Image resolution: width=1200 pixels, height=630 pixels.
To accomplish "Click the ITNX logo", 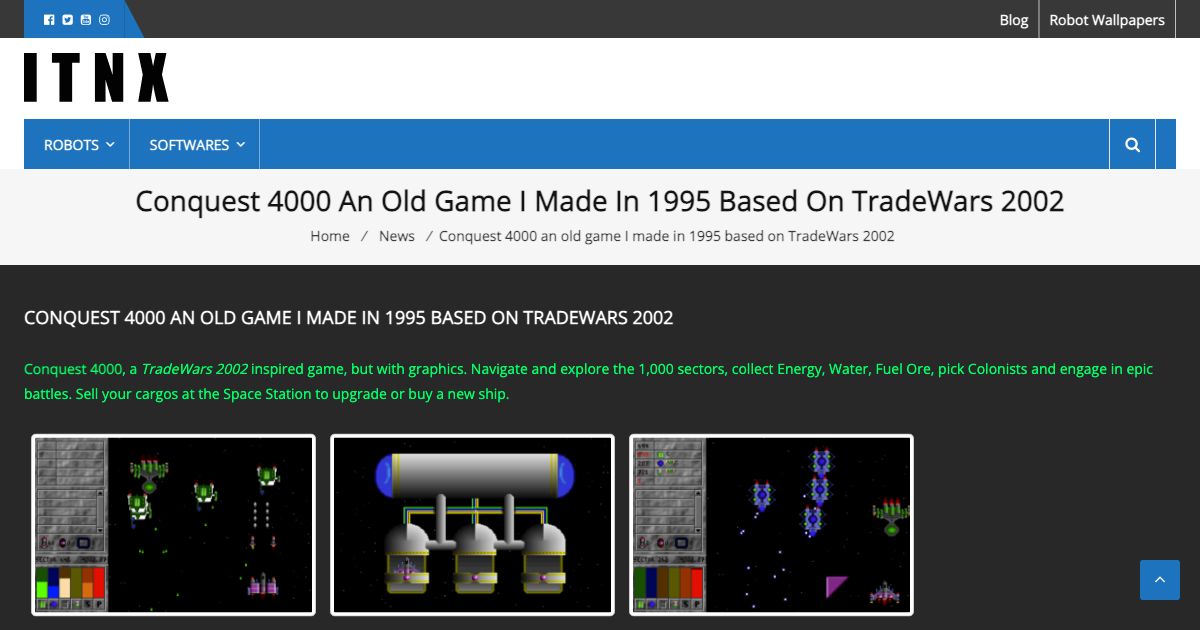I will click(x=96, y=75).
